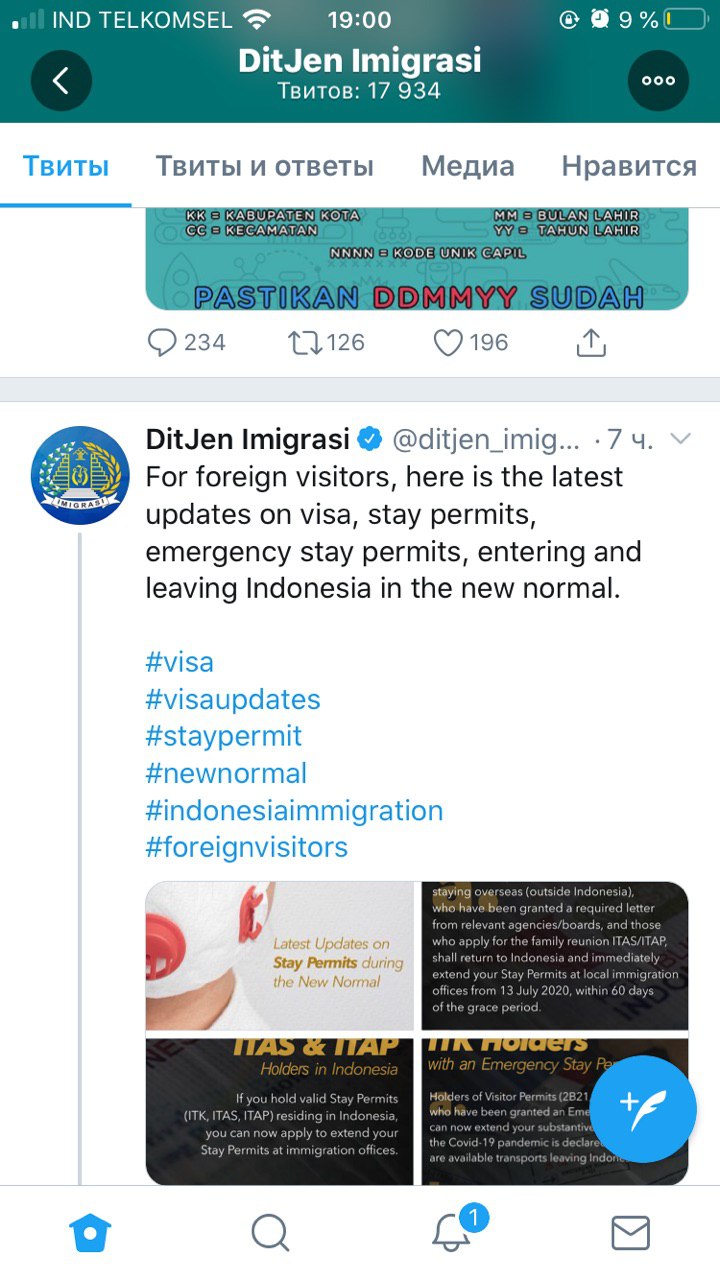Expand the tweet options chevron next to 7 ч.
This screenshot has height=1280, width=720.
(x=680, y=439)
